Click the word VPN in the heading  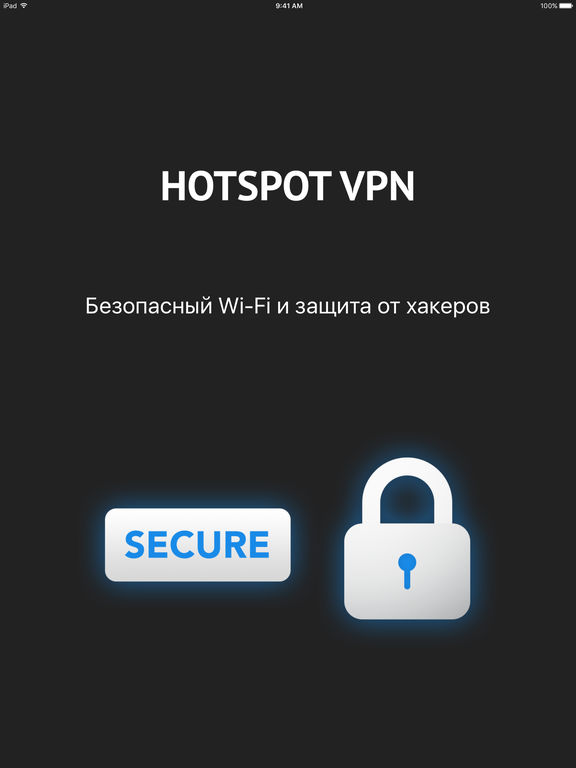[378, 187]
